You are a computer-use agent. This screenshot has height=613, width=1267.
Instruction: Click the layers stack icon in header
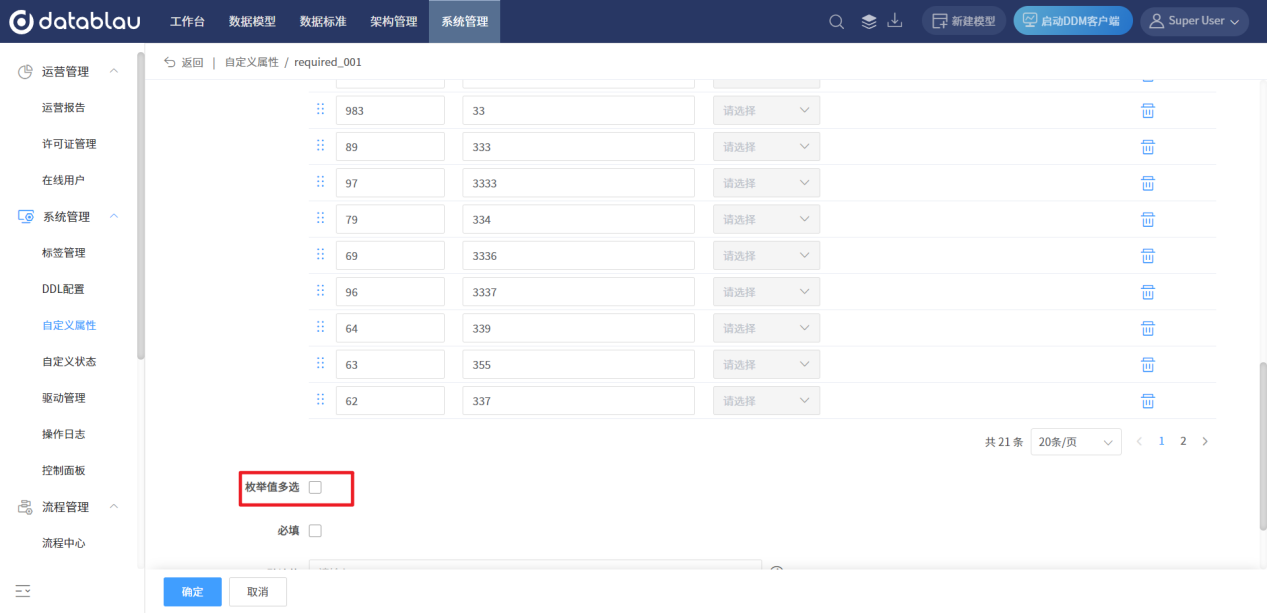point(869,22)
